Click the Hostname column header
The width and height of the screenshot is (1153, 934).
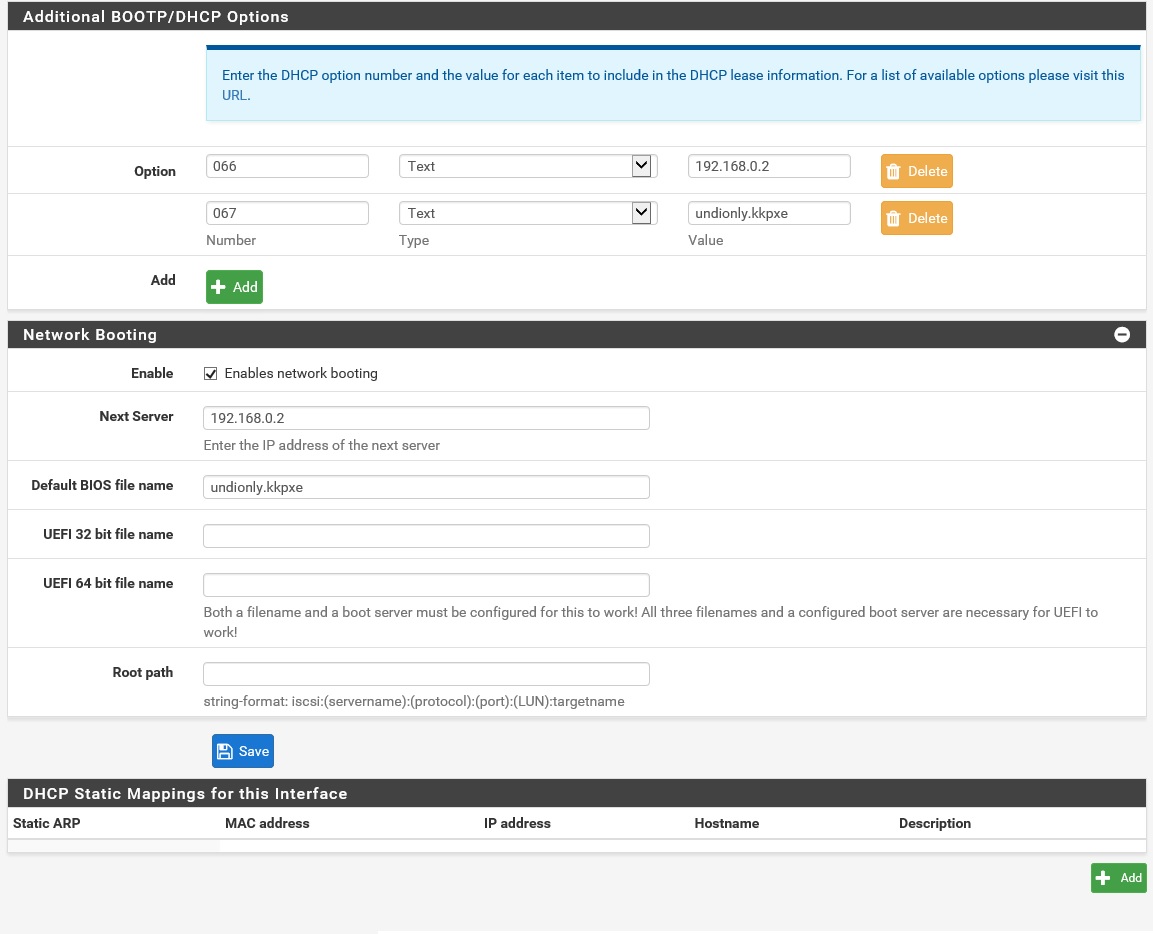[x=727, y=823]
